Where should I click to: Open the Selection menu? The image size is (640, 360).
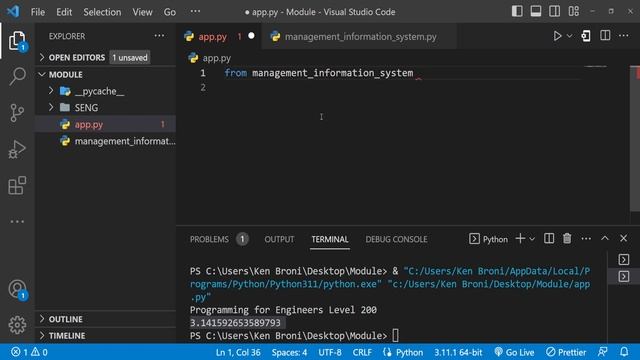tap(102, 12)
